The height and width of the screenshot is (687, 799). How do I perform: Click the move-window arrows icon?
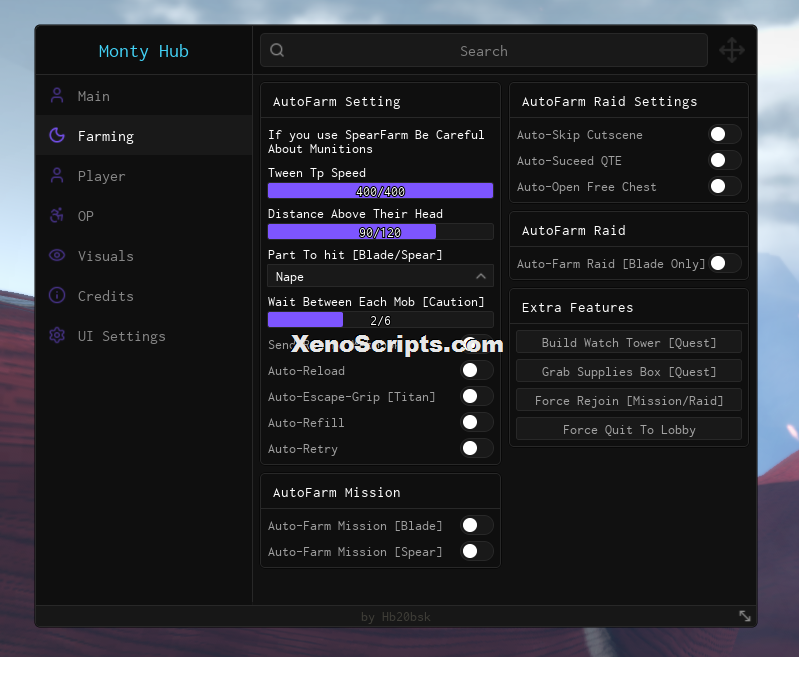tap(732, 50)
